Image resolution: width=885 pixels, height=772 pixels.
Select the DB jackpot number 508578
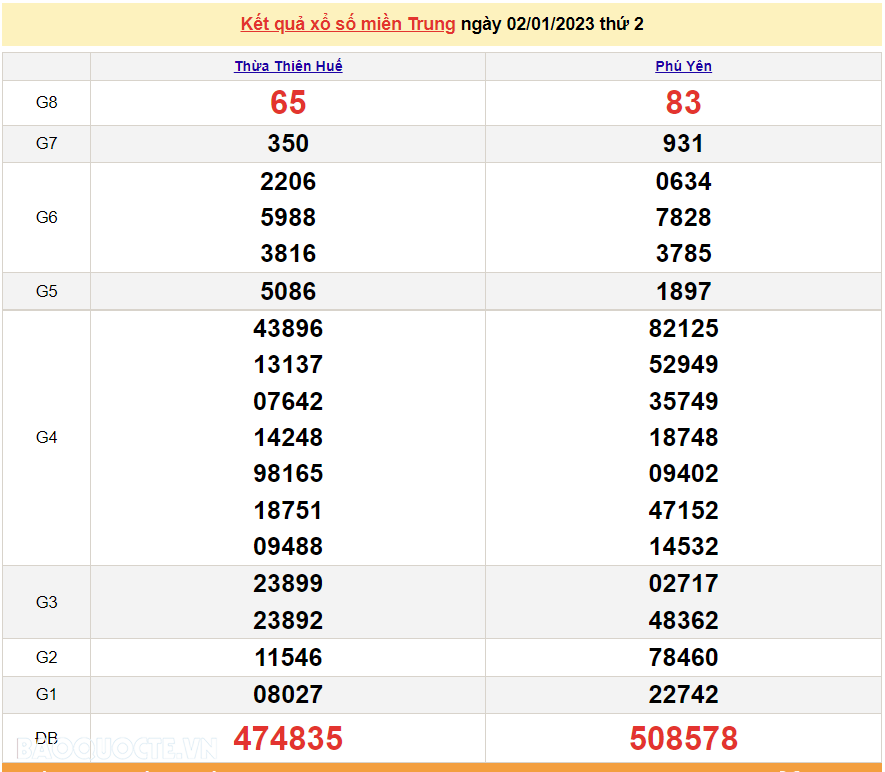pos(683,738)
